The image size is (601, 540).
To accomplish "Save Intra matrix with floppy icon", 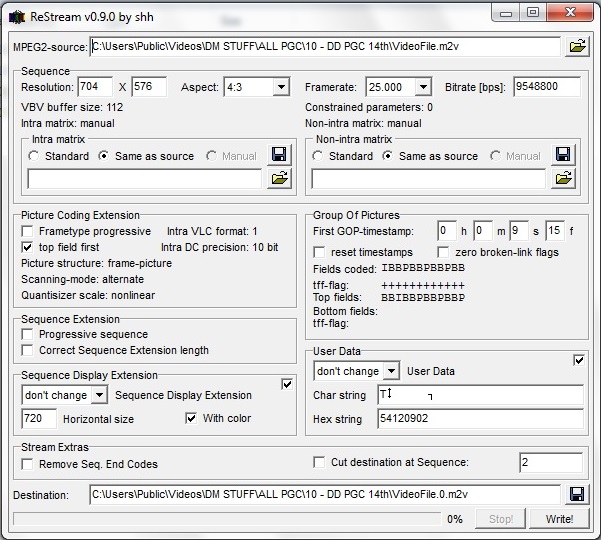I will tap(279, 155).
